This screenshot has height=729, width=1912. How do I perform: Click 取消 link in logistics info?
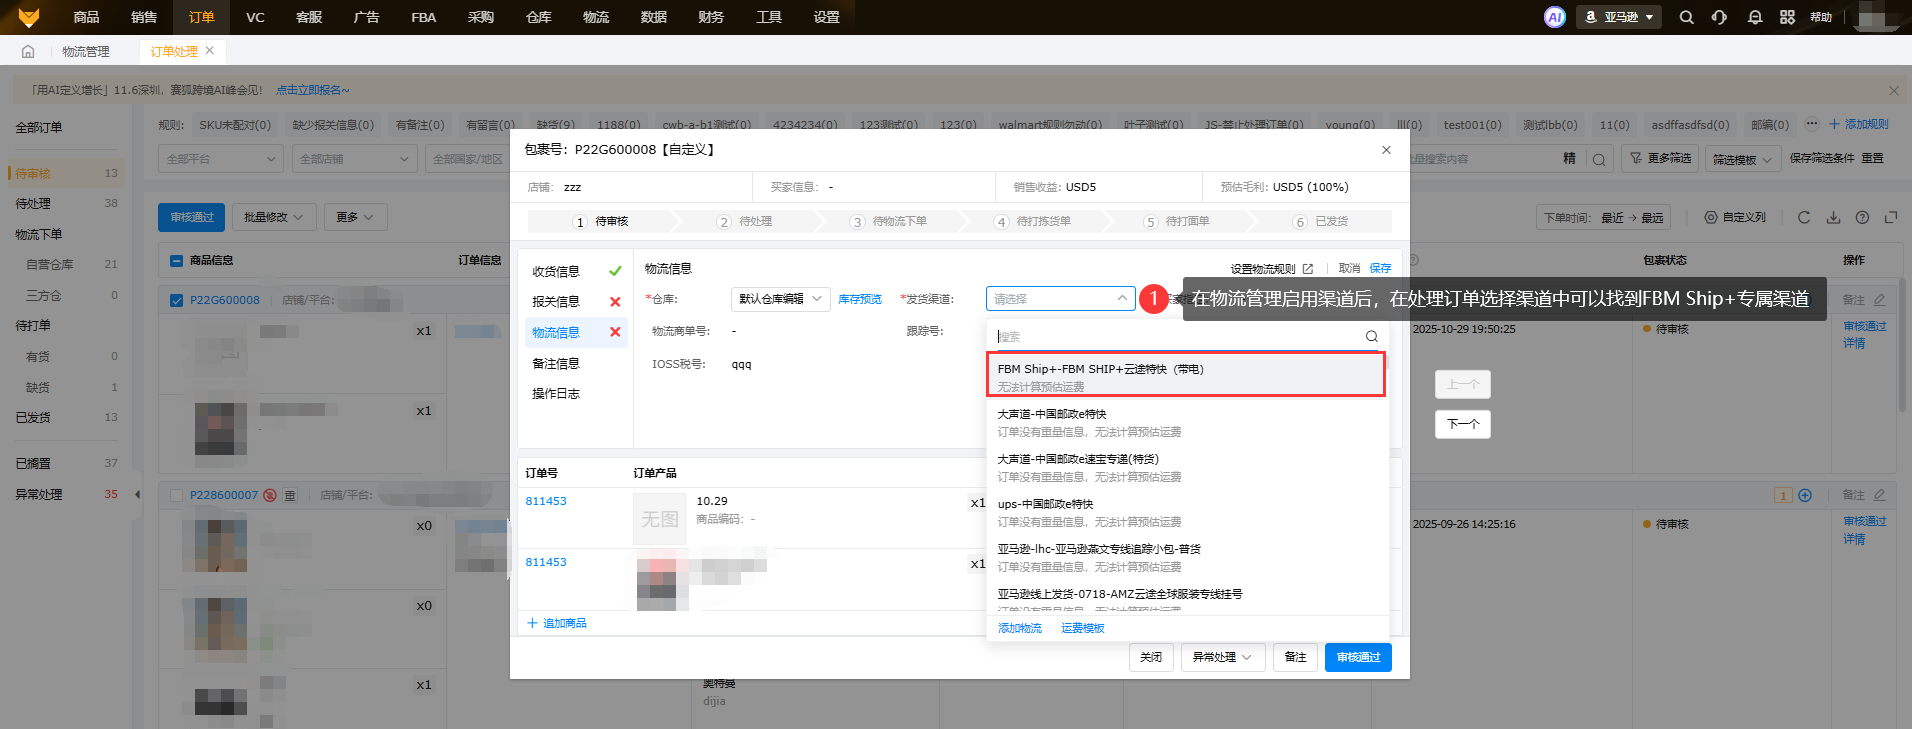(1349, 269)
